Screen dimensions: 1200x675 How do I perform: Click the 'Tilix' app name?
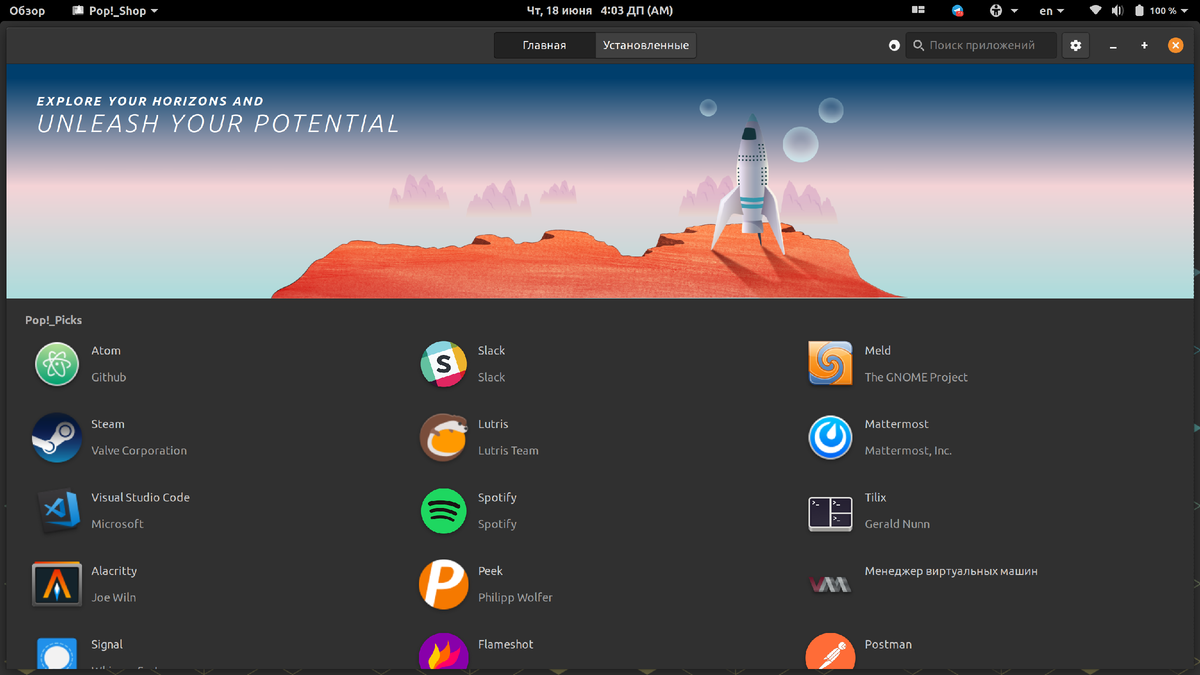point(875,498)
